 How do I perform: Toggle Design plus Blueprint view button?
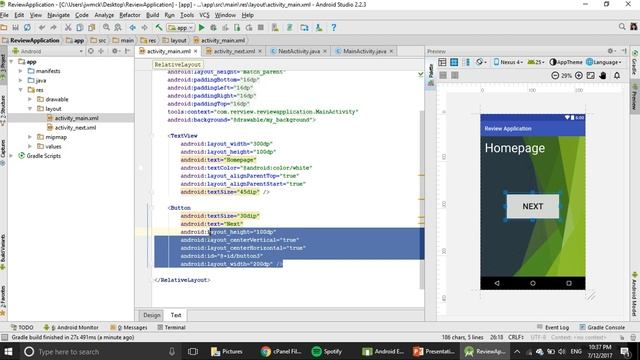[x=467, y=62]
